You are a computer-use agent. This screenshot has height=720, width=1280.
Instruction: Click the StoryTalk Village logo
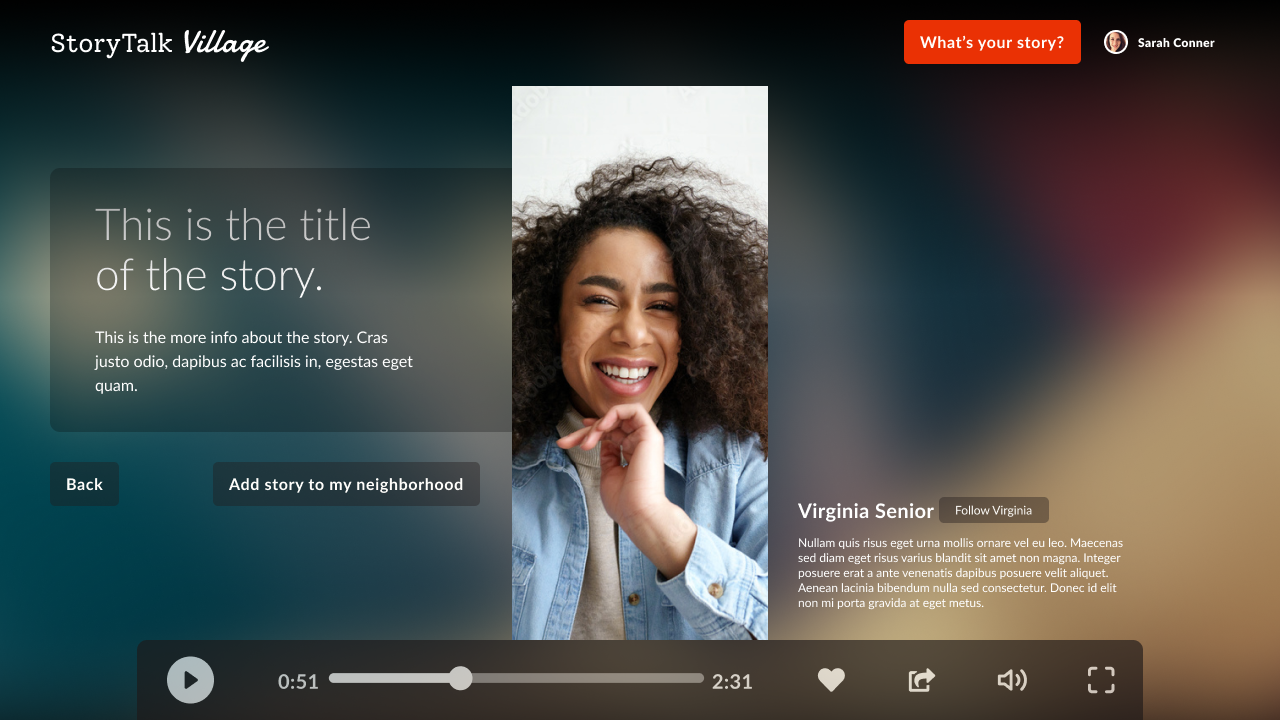(160, 43)
